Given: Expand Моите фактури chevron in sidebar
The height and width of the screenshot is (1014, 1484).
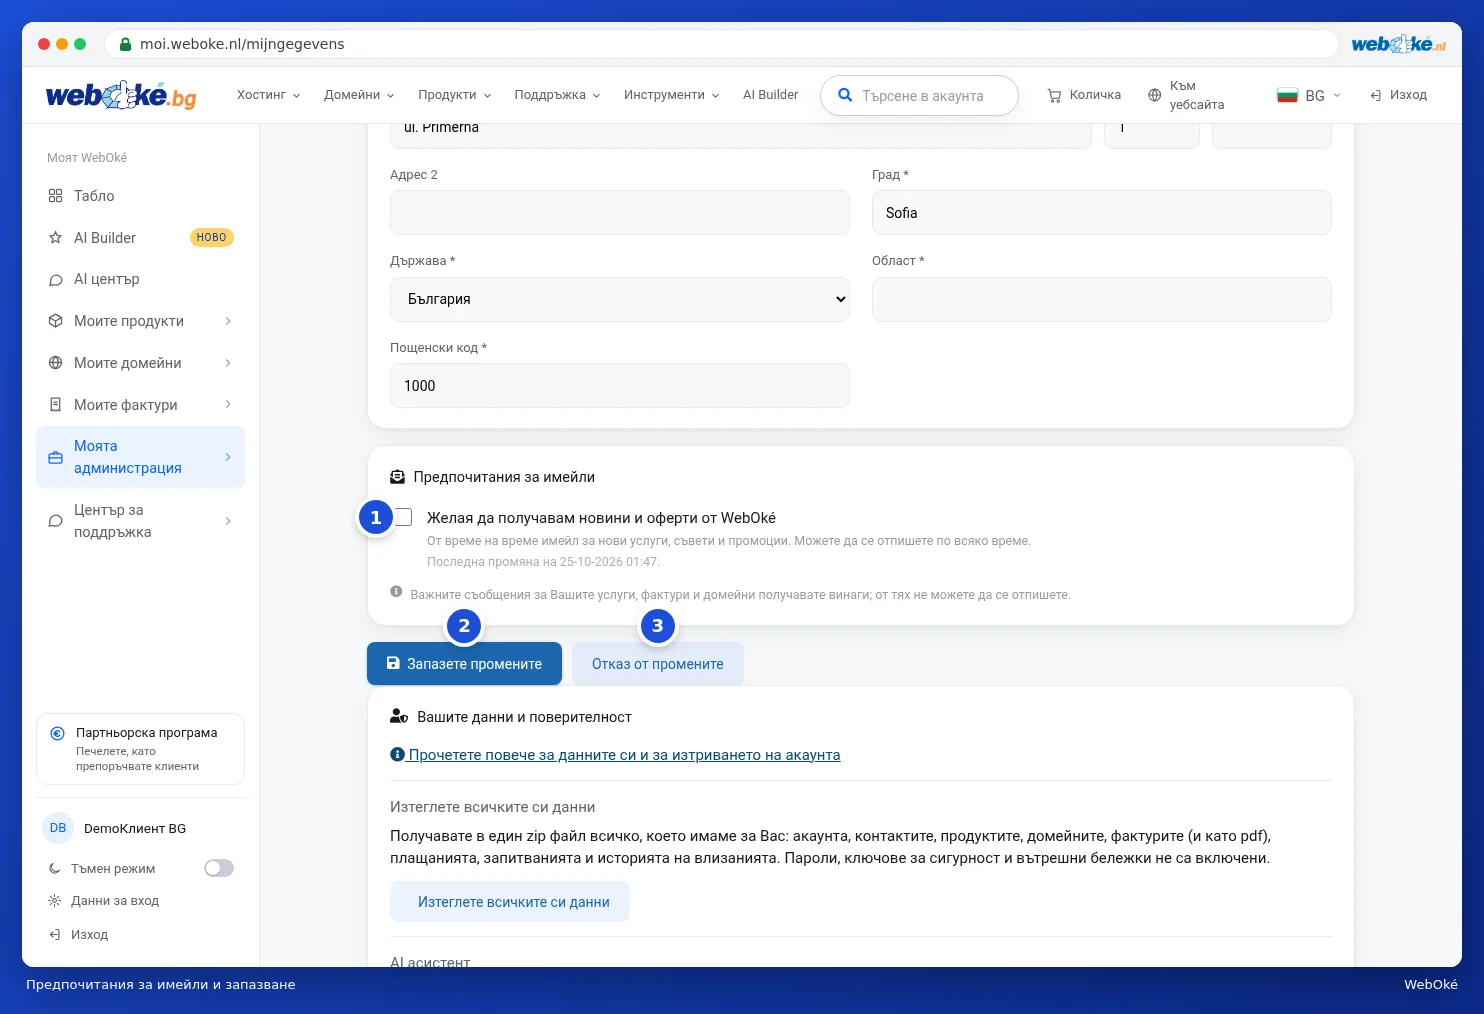Looking at the screenshot, I should tap(228, 405).
